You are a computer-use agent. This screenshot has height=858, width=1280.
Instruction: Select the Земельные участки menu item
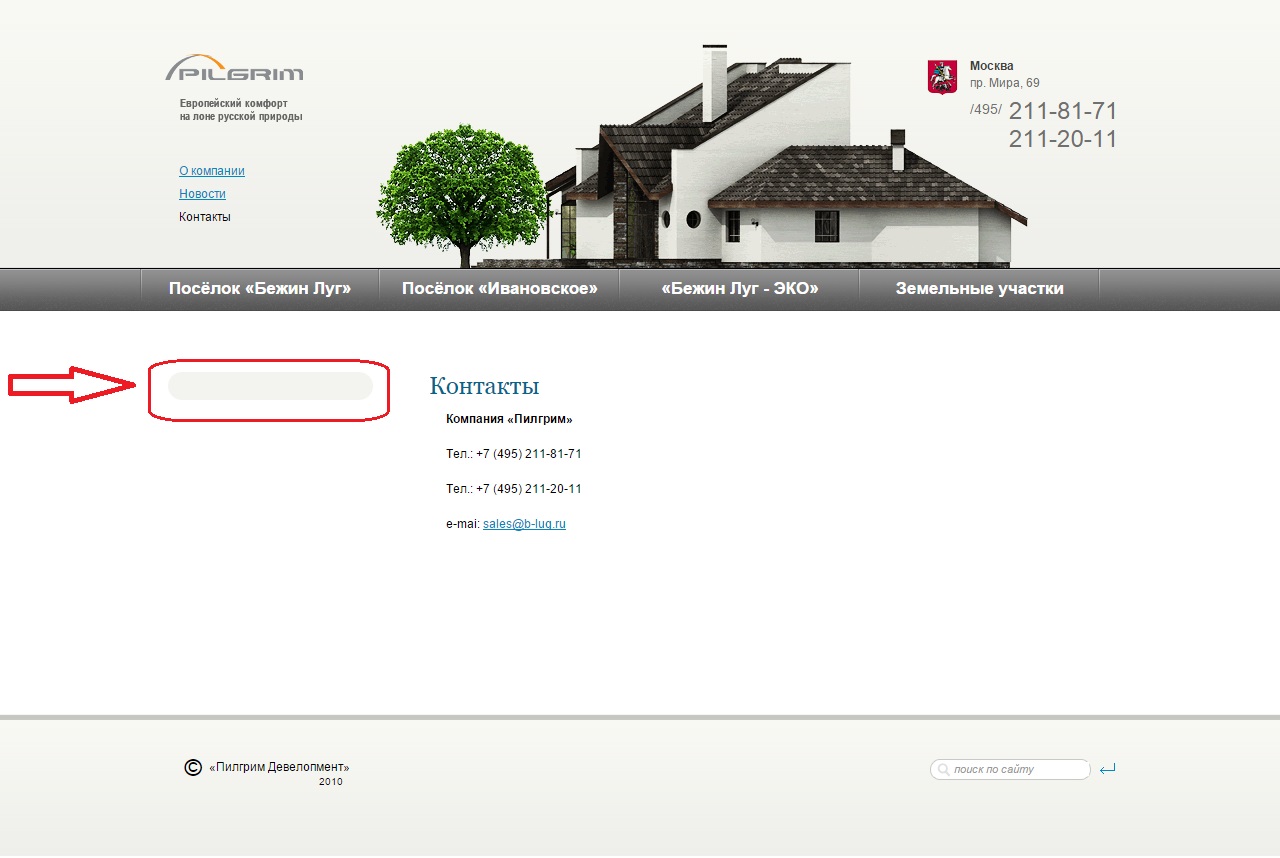pyautogui.click(x=979, y=289)
